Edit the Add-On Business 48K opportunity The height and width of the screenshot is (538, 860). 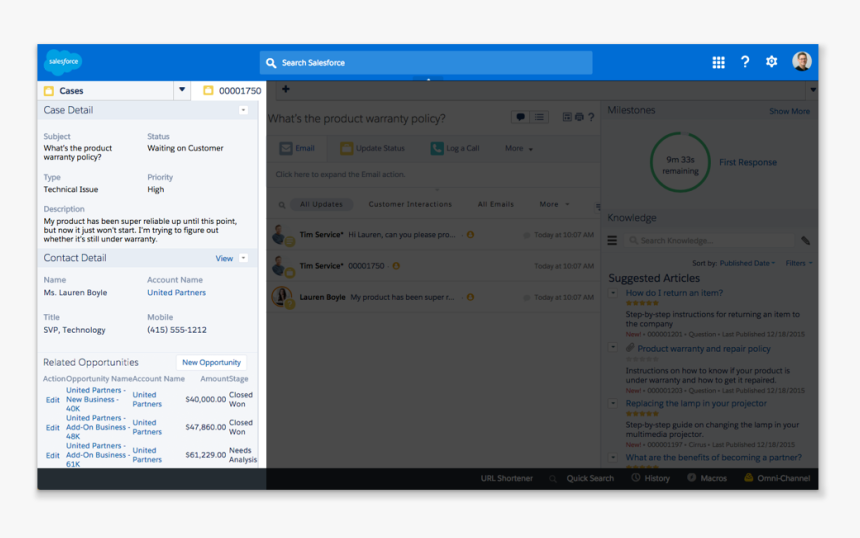click(53, 428)
